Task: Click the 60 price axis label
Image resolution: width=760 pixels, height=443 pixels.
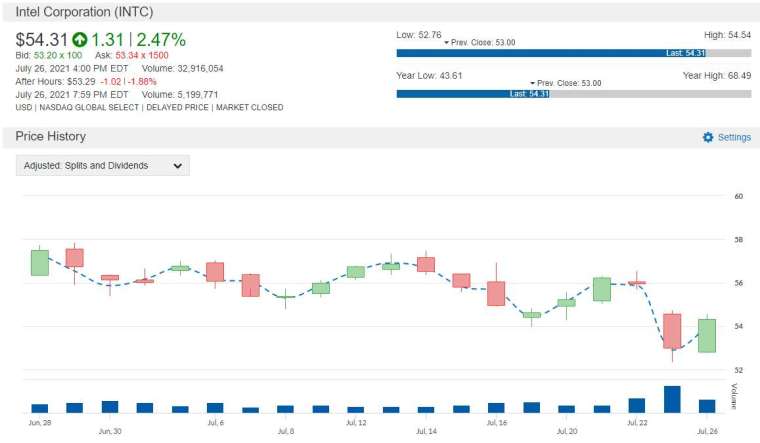Action: pos(739,196)
